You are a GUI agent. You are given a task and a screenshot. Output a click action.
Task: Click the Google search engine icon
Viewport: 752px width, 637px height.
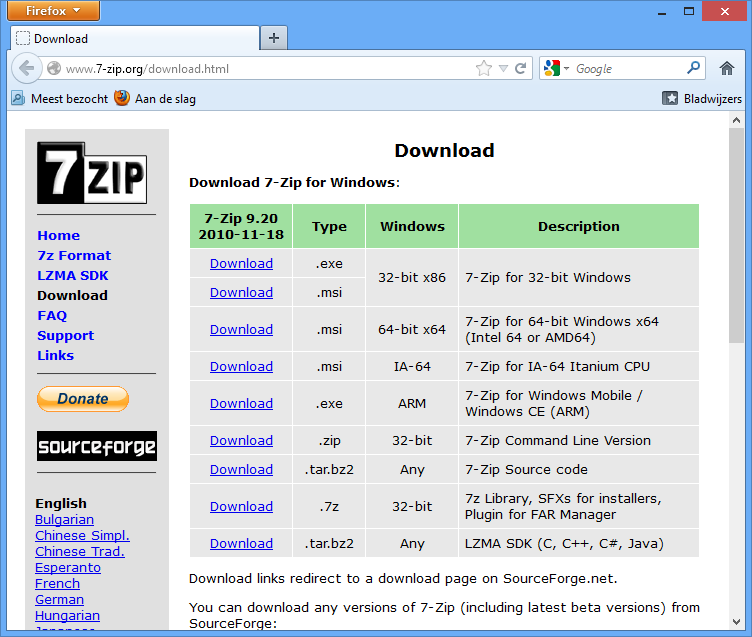(x=552, y=69)
